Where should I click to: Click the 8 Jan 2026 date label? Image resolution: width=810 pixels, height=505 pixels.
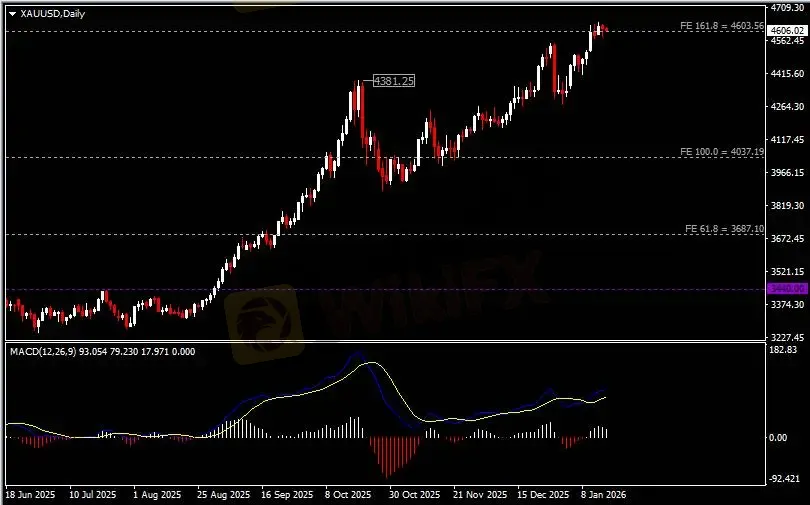point(603,495)
